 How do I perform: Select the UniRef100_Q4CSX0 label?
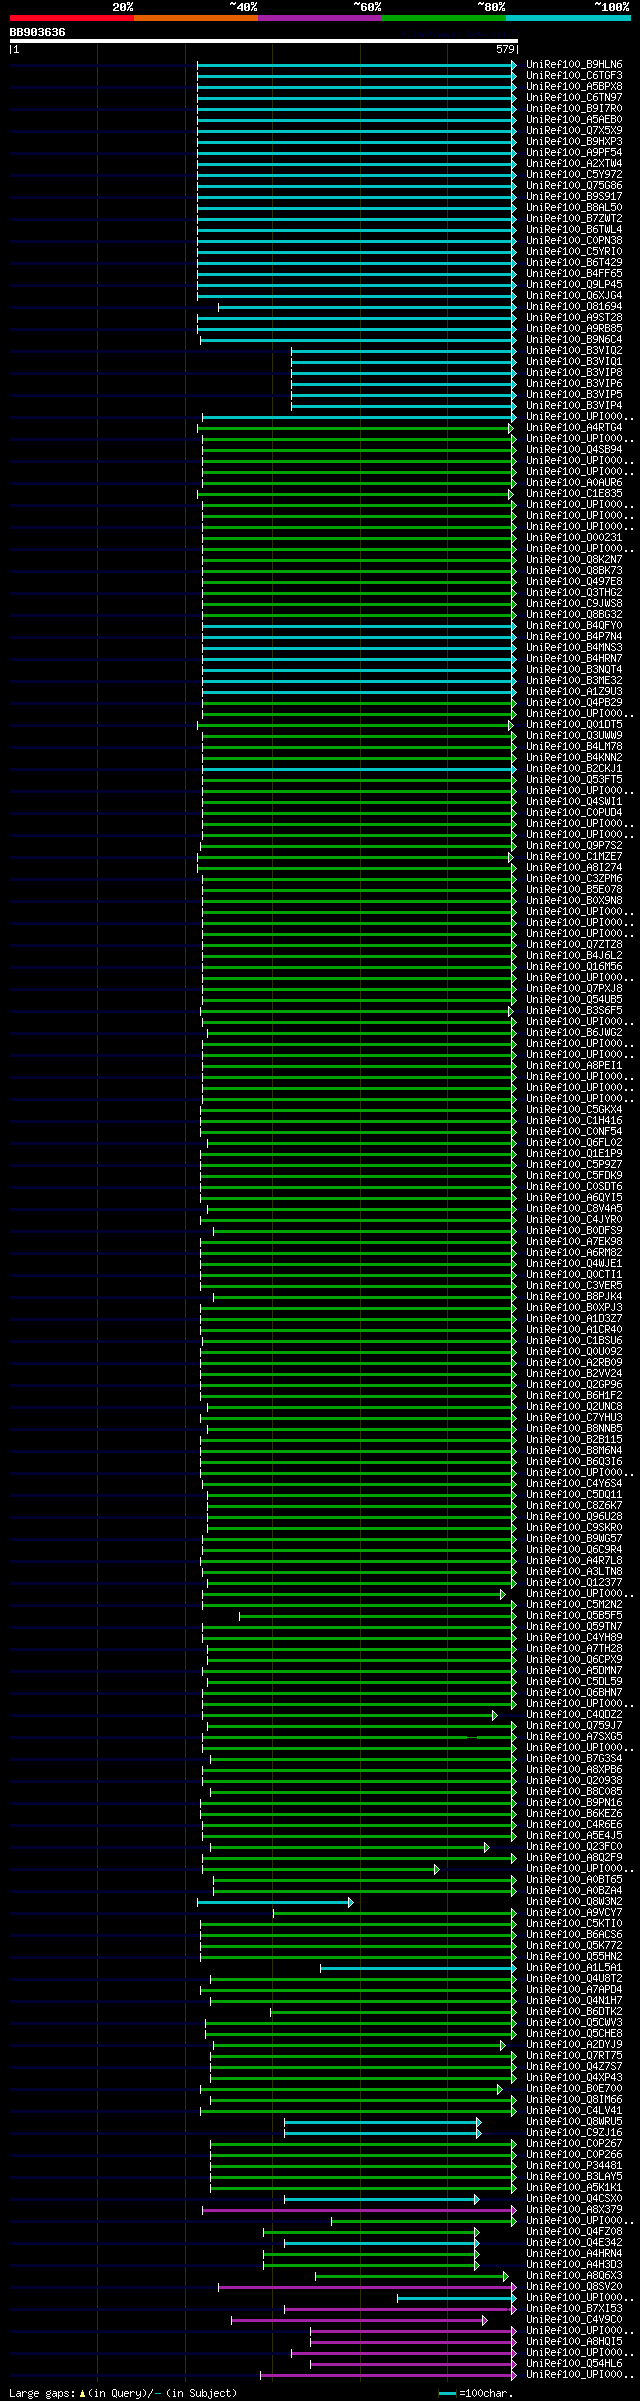click(574, 2199)
